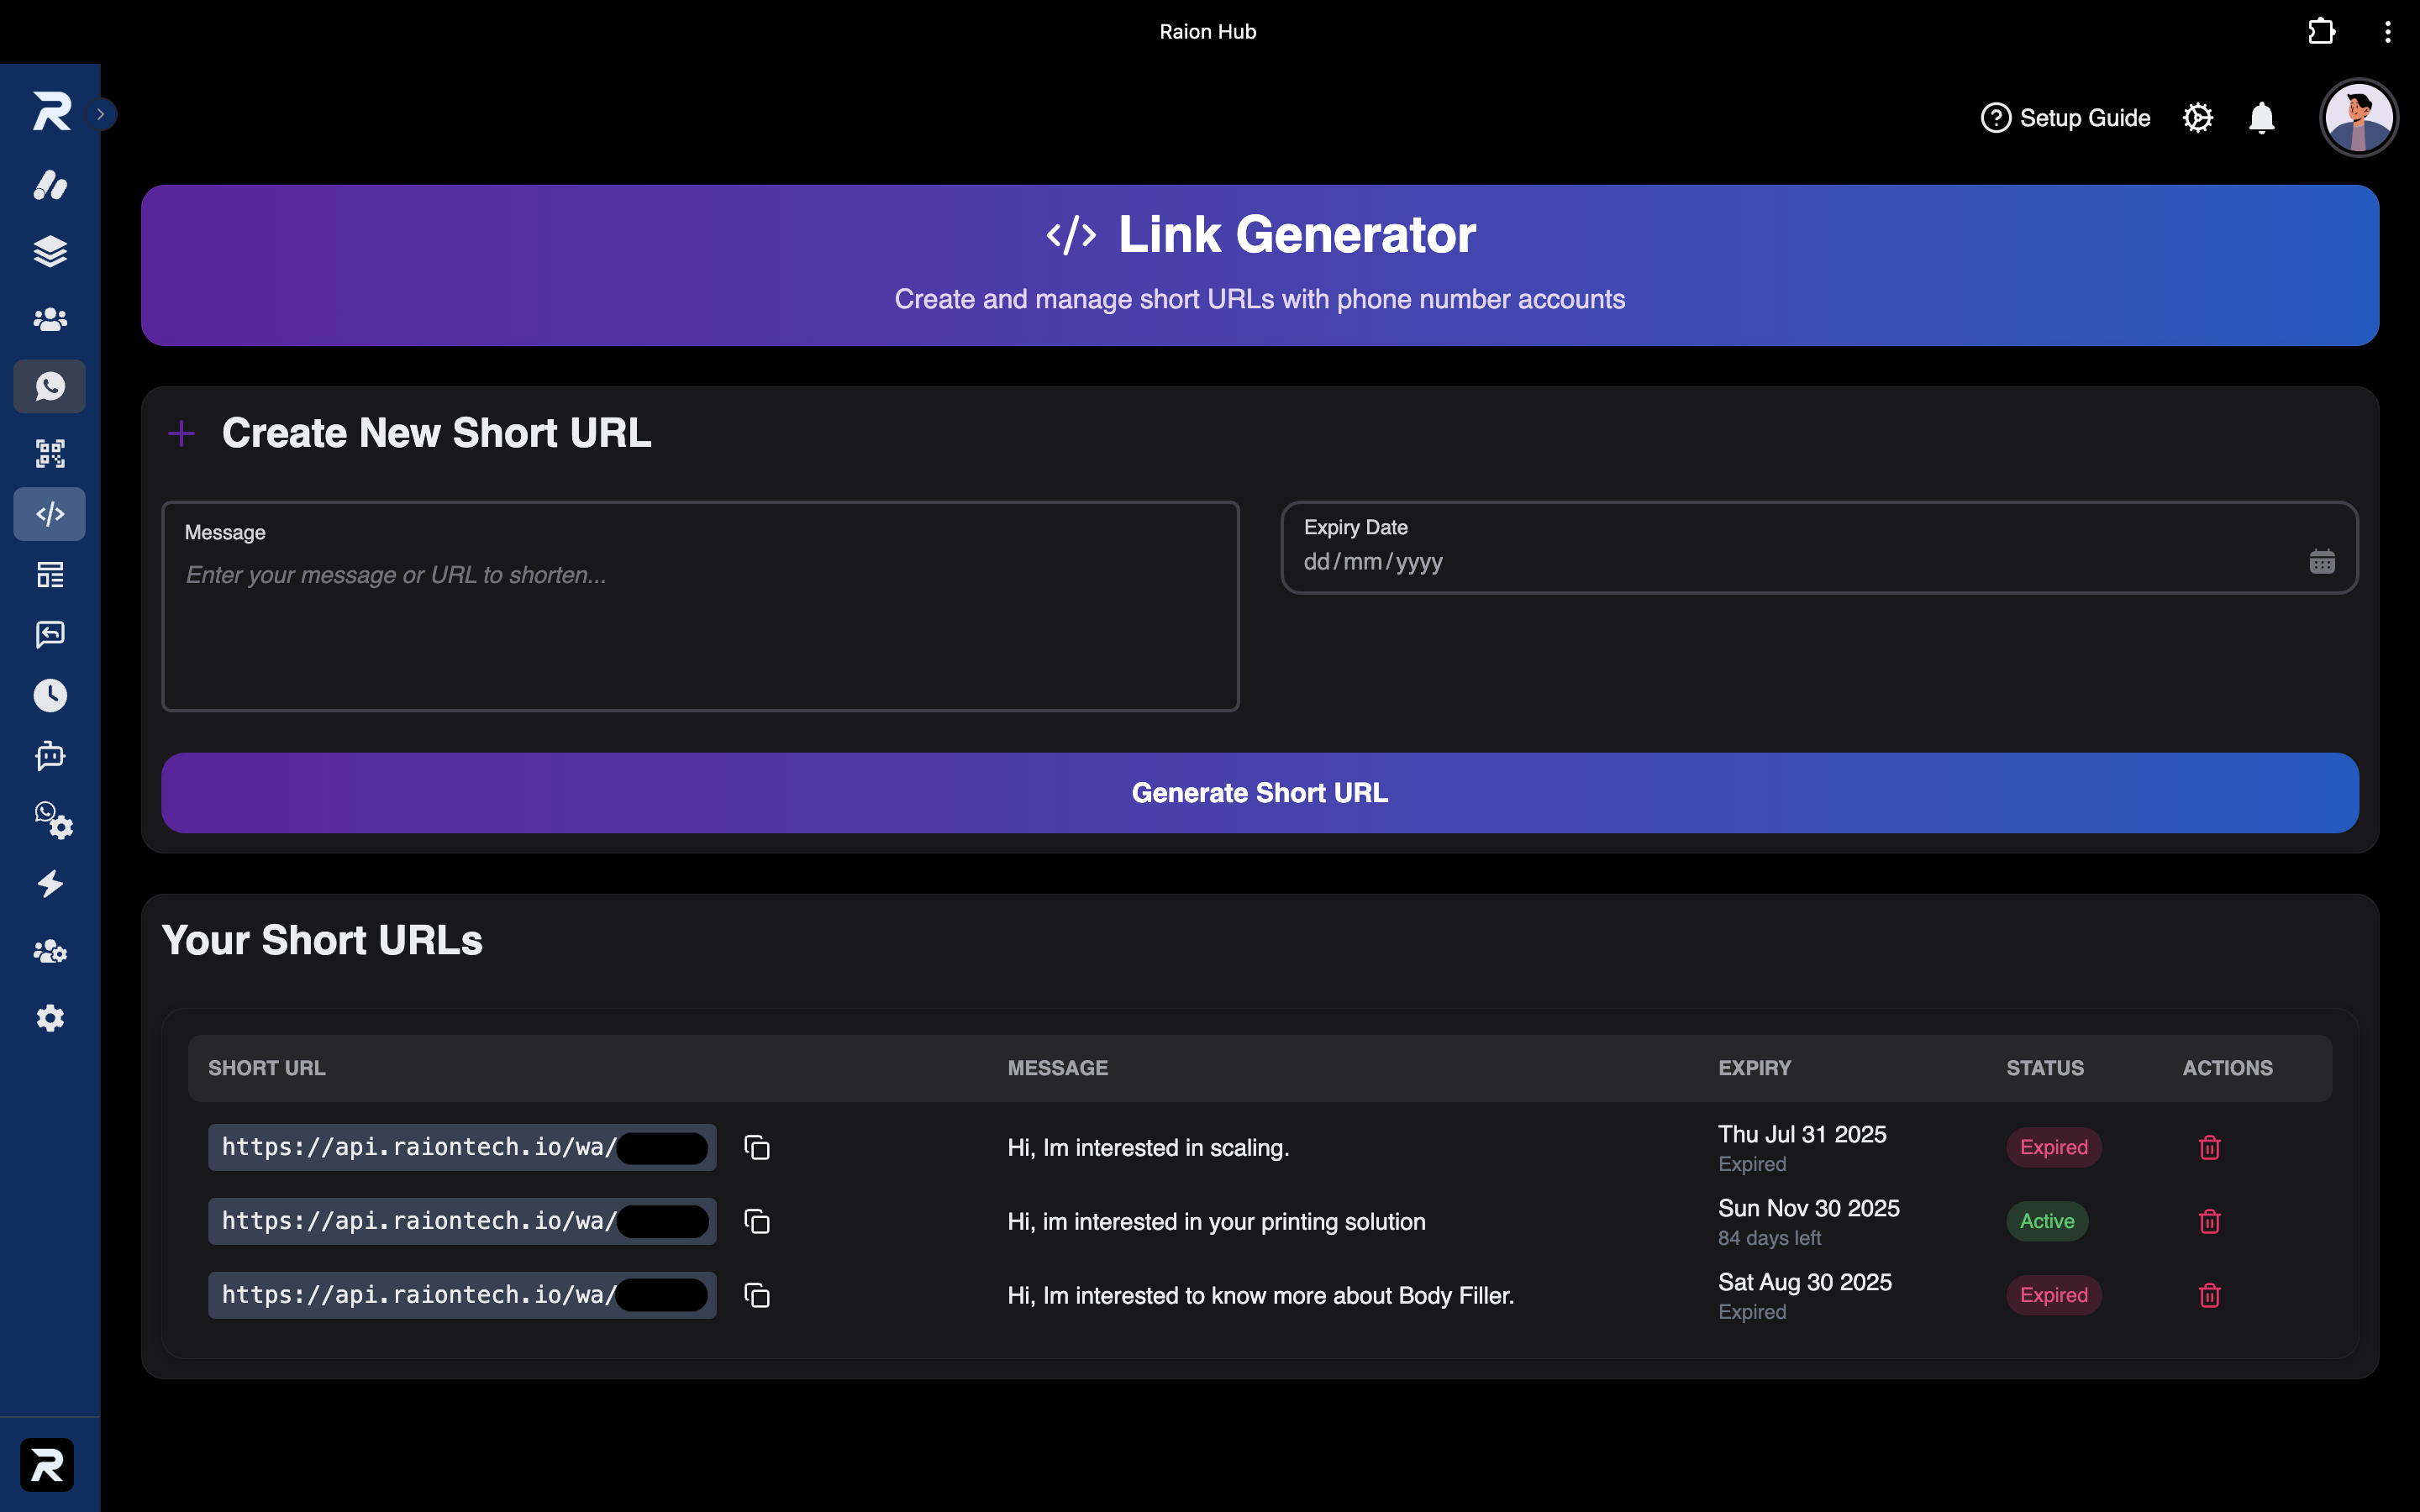
Task: Click the 'Sun Nov 30 2025' expiry
Action: pos(1809,1208)
